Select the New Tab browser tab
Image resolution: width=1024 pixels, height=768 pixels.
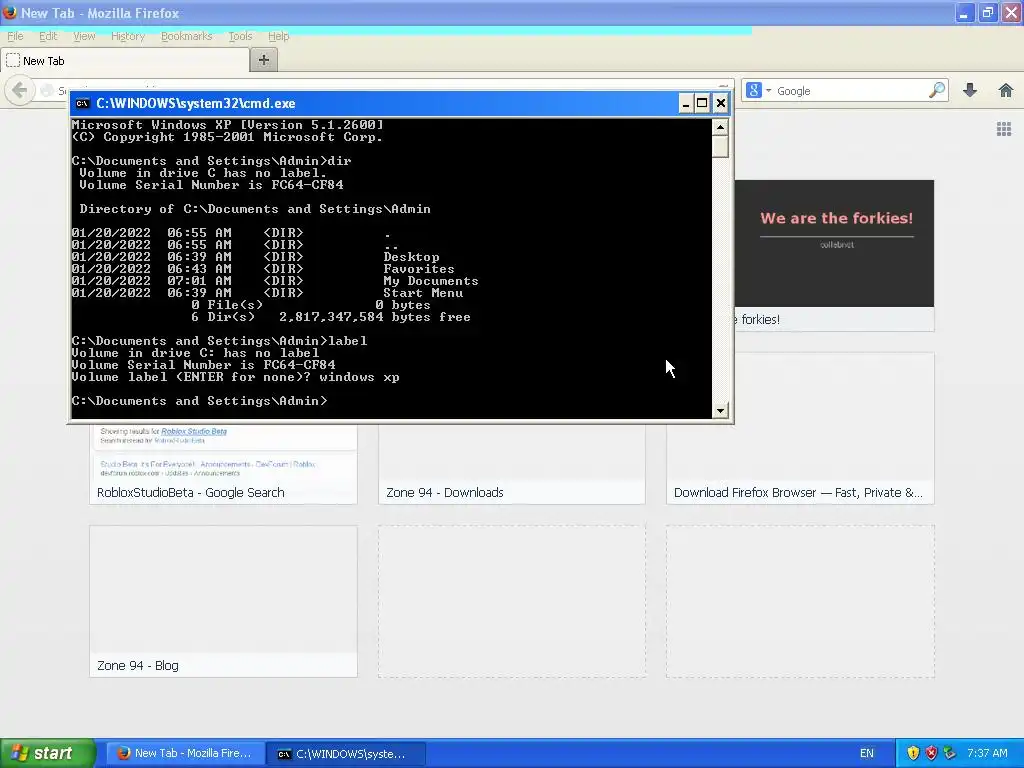[124, 61]
